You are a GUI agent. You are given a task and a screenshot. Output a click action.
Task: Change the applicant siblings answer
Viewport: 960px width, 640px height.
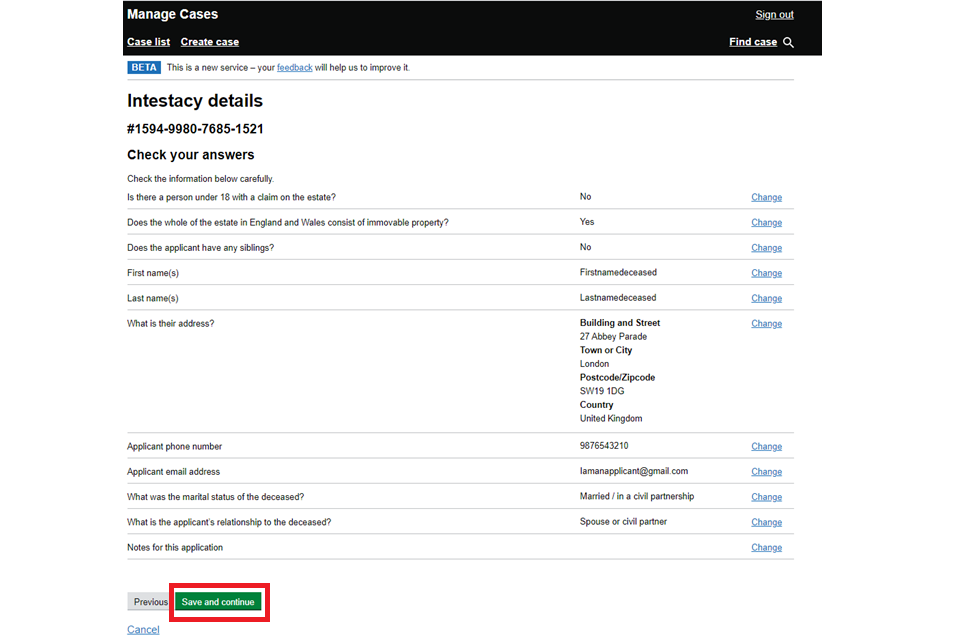(x=766, y=248)
